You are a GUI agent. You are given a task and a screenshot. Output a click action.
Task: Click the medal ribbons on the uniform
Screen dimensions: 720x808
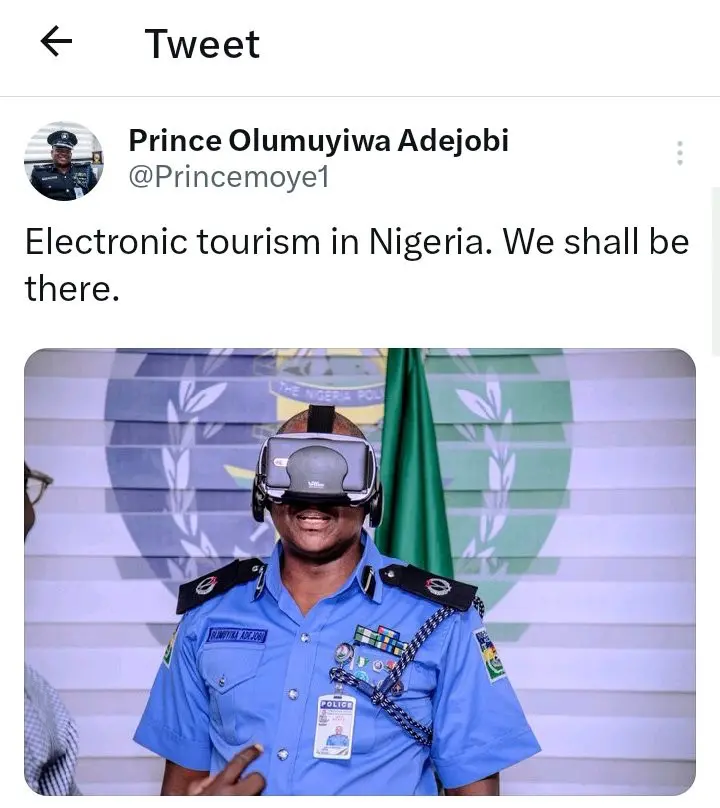381,639
